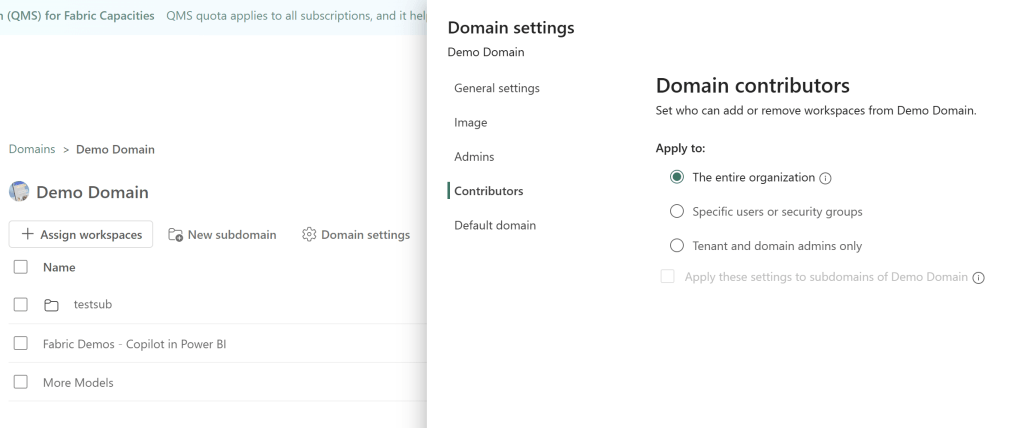This screenshot has width=1024, height=428.
Task: Open the Default domain tab
Action: tap(494, 225)
